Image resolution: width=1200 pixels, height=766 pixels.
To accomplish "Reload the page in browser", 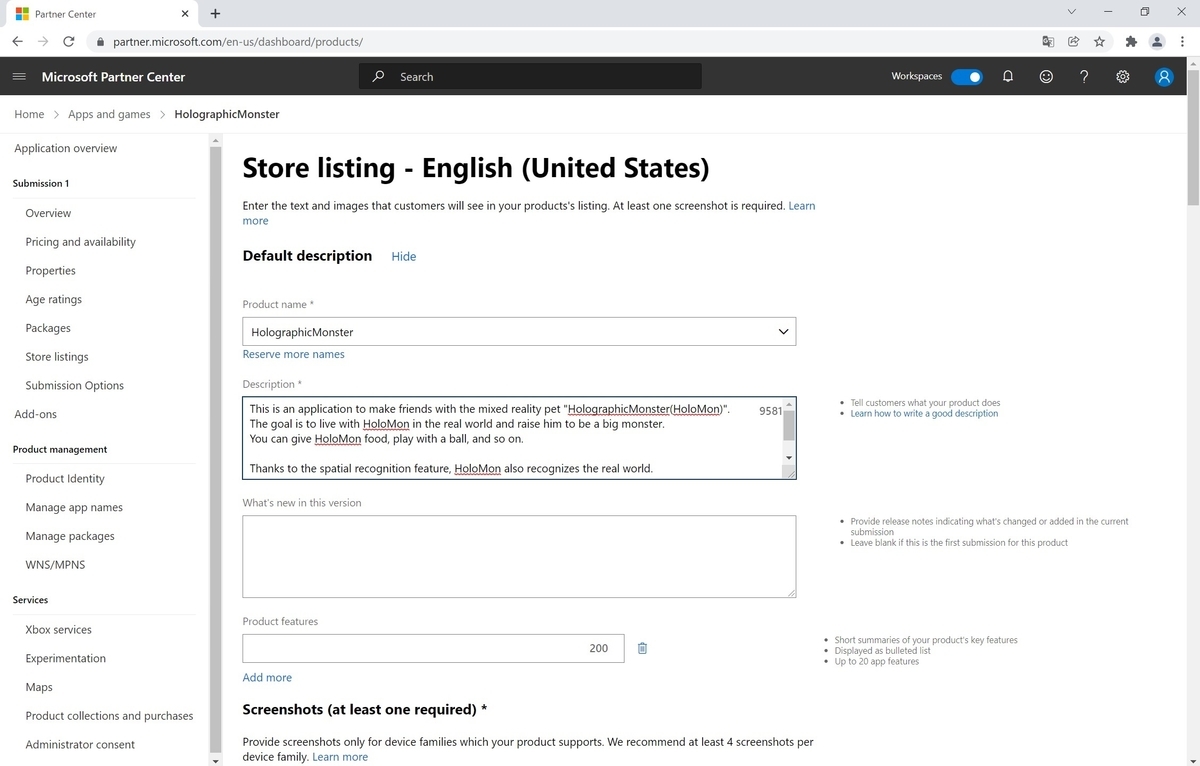I will 69,41.
